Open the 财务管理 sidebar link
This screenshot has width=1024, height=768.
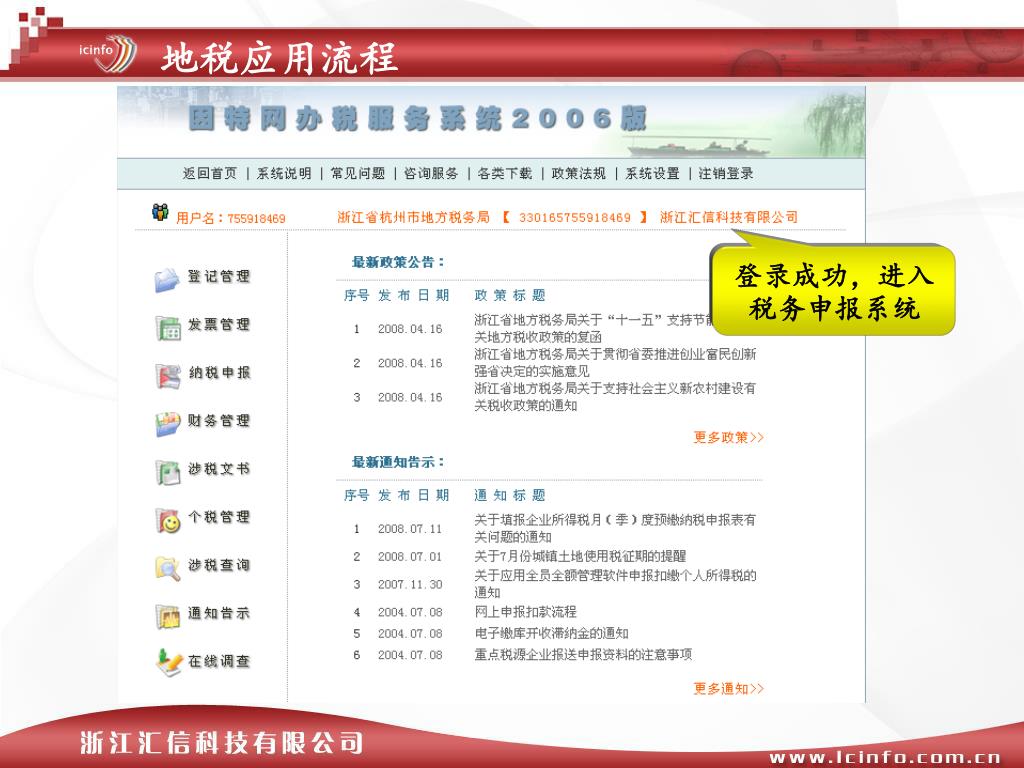[x=219, y=421]
